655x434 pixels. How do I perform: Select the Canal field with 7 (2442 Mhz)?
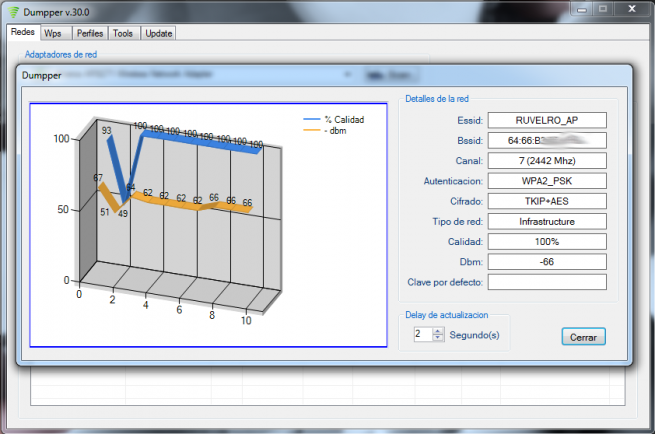pos(547,160)
